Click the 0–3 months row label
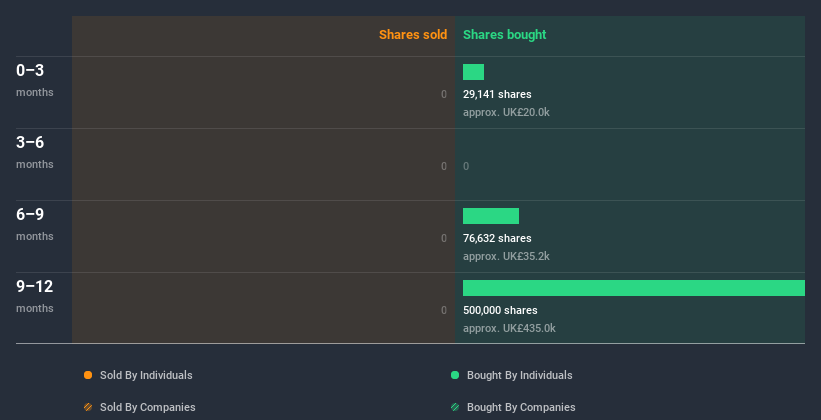 (35, 80)
